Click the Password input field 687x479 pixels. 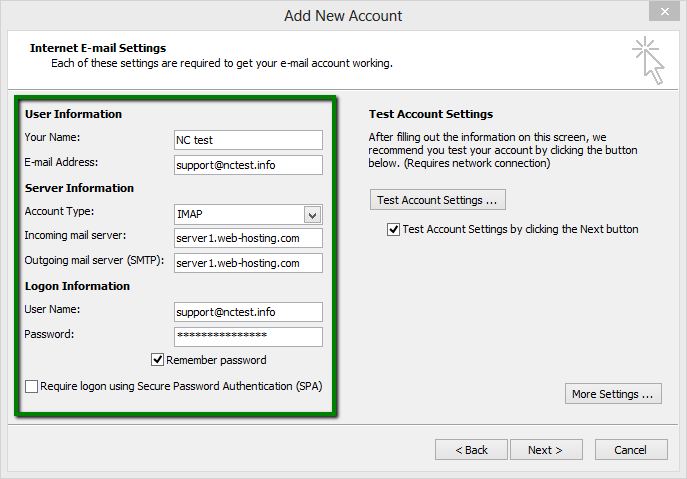click(x=248, y=337)
